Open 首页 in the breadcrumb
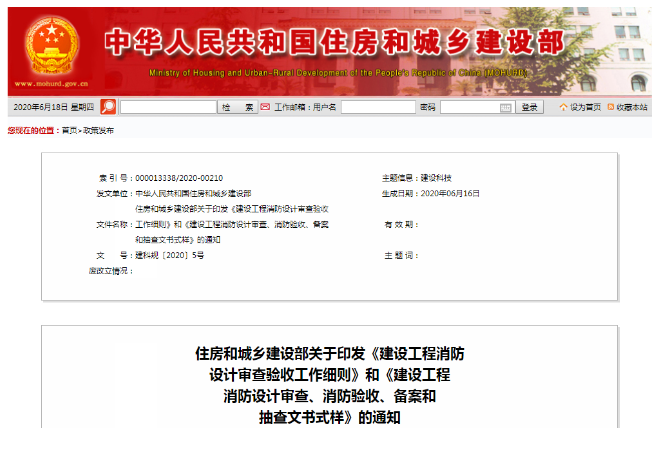The height and width of the screenshot is (452, 665). pyautogui.click(x=69, y=131)
